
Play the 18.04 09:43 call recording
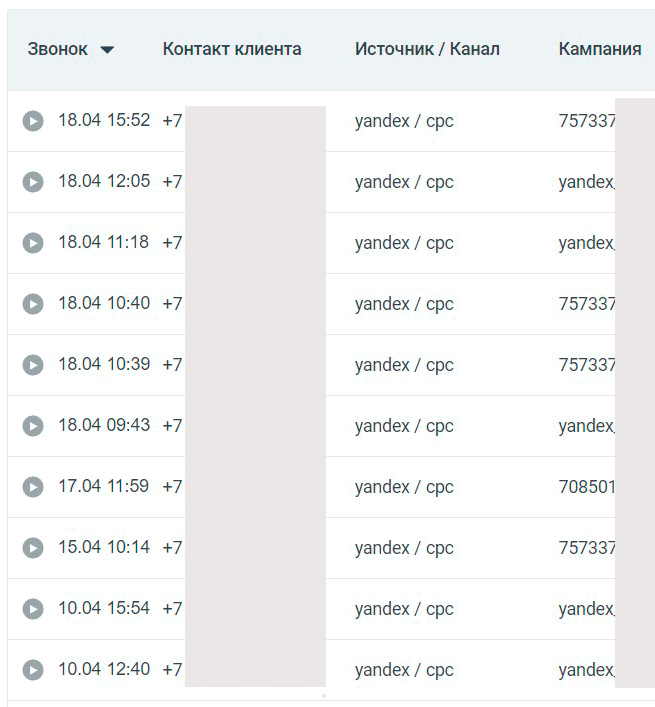pos(33,426)
